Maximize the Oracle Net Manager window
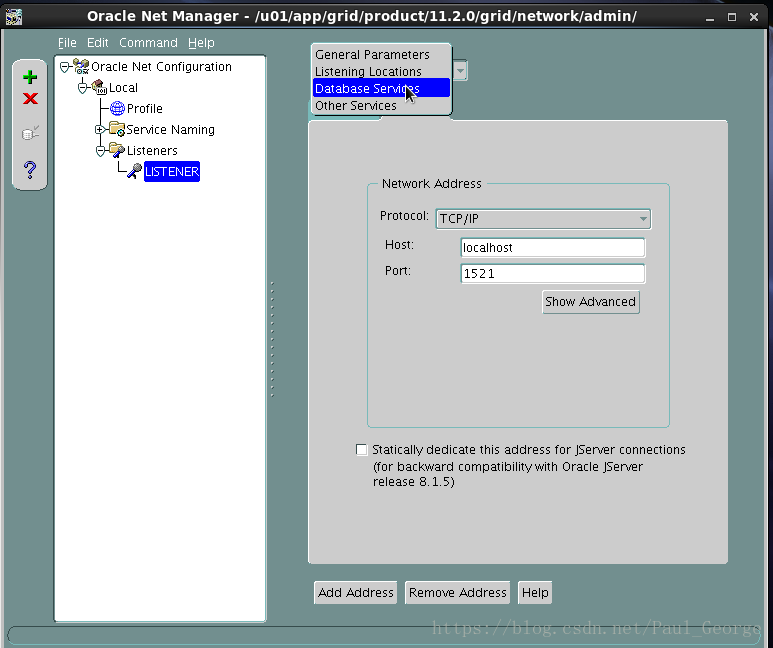Screen dimensions: 773x648 click(x=732, y=17)
